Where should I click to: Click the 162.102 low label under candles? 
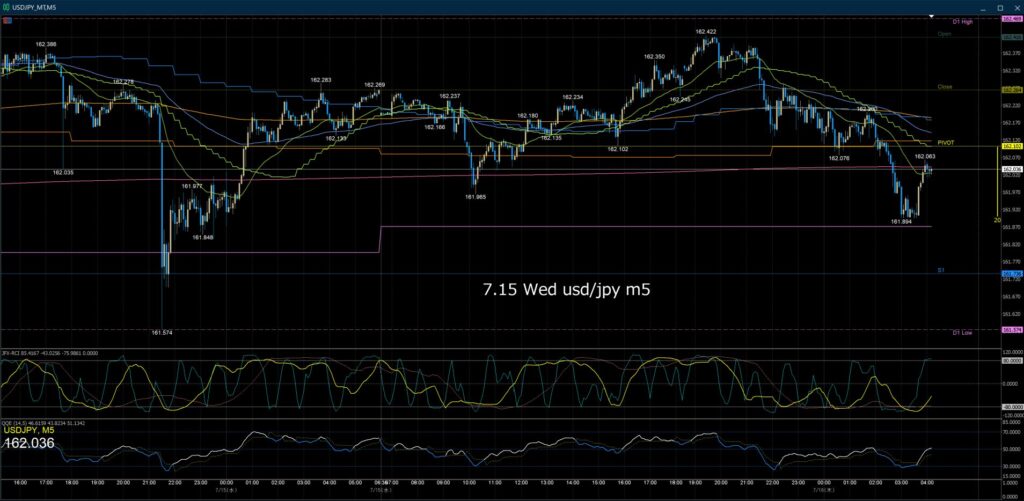(618, 149)
